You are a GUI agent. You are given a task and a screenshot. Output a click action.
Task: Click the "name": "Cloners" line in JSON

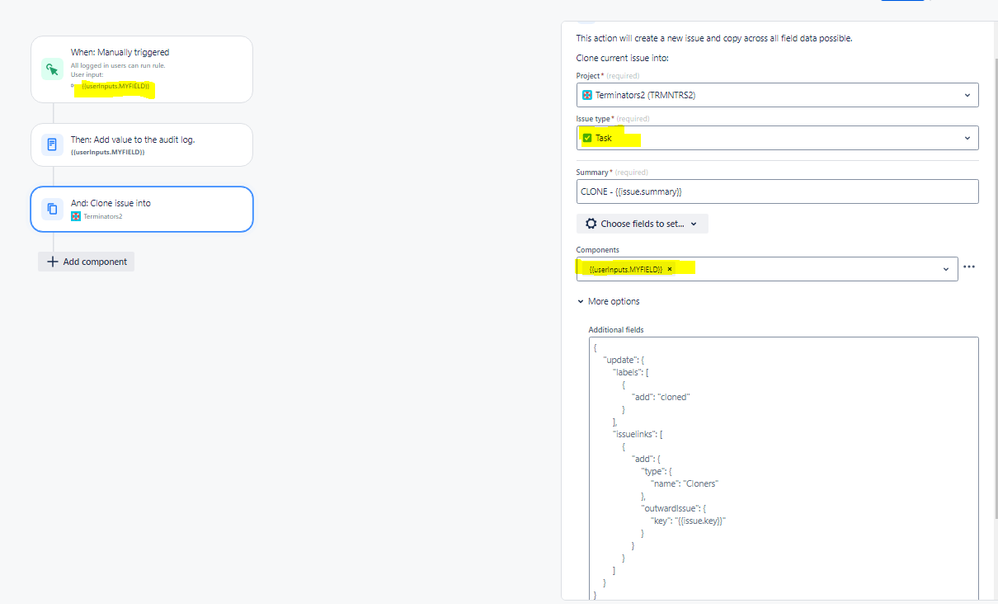point(684,484)
